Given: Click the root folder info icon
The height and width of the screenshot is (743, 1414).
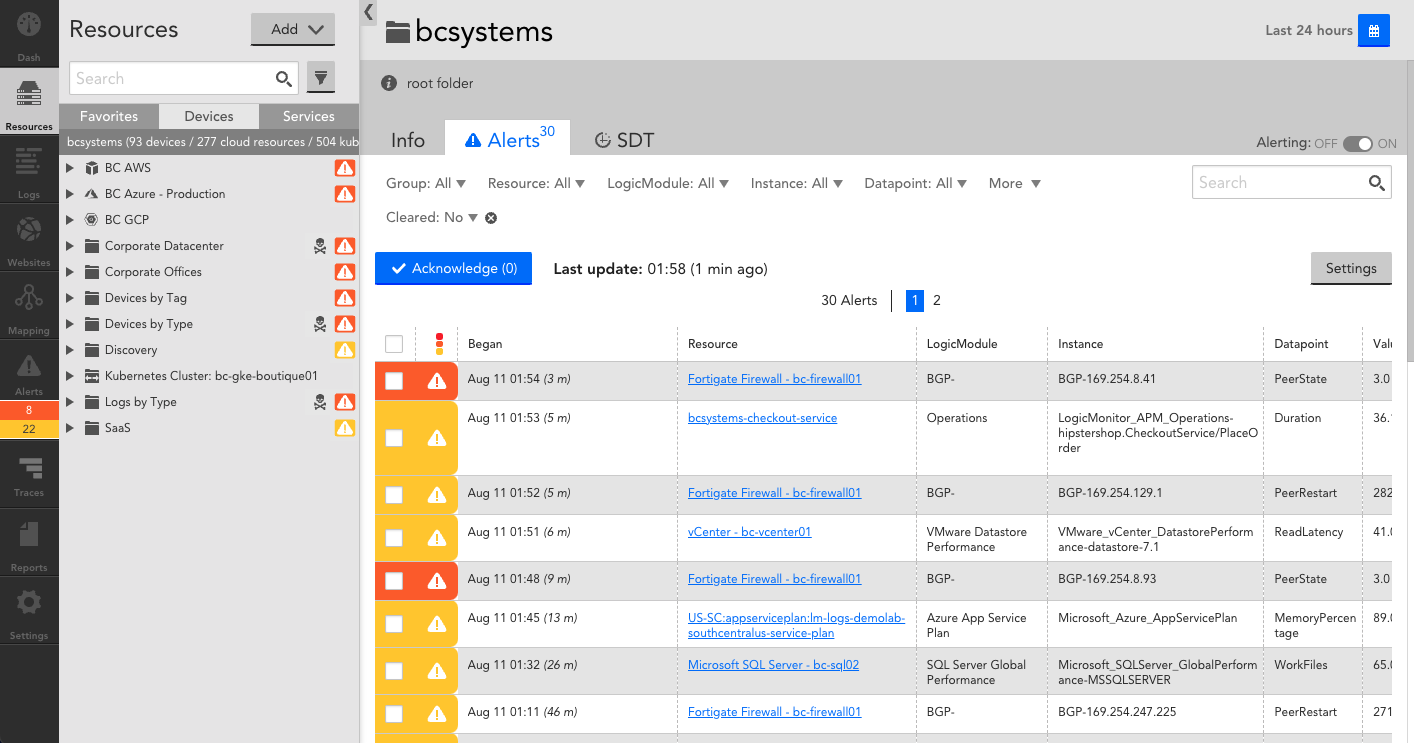Looking at the screenshot, I should [x=389, y=83].
